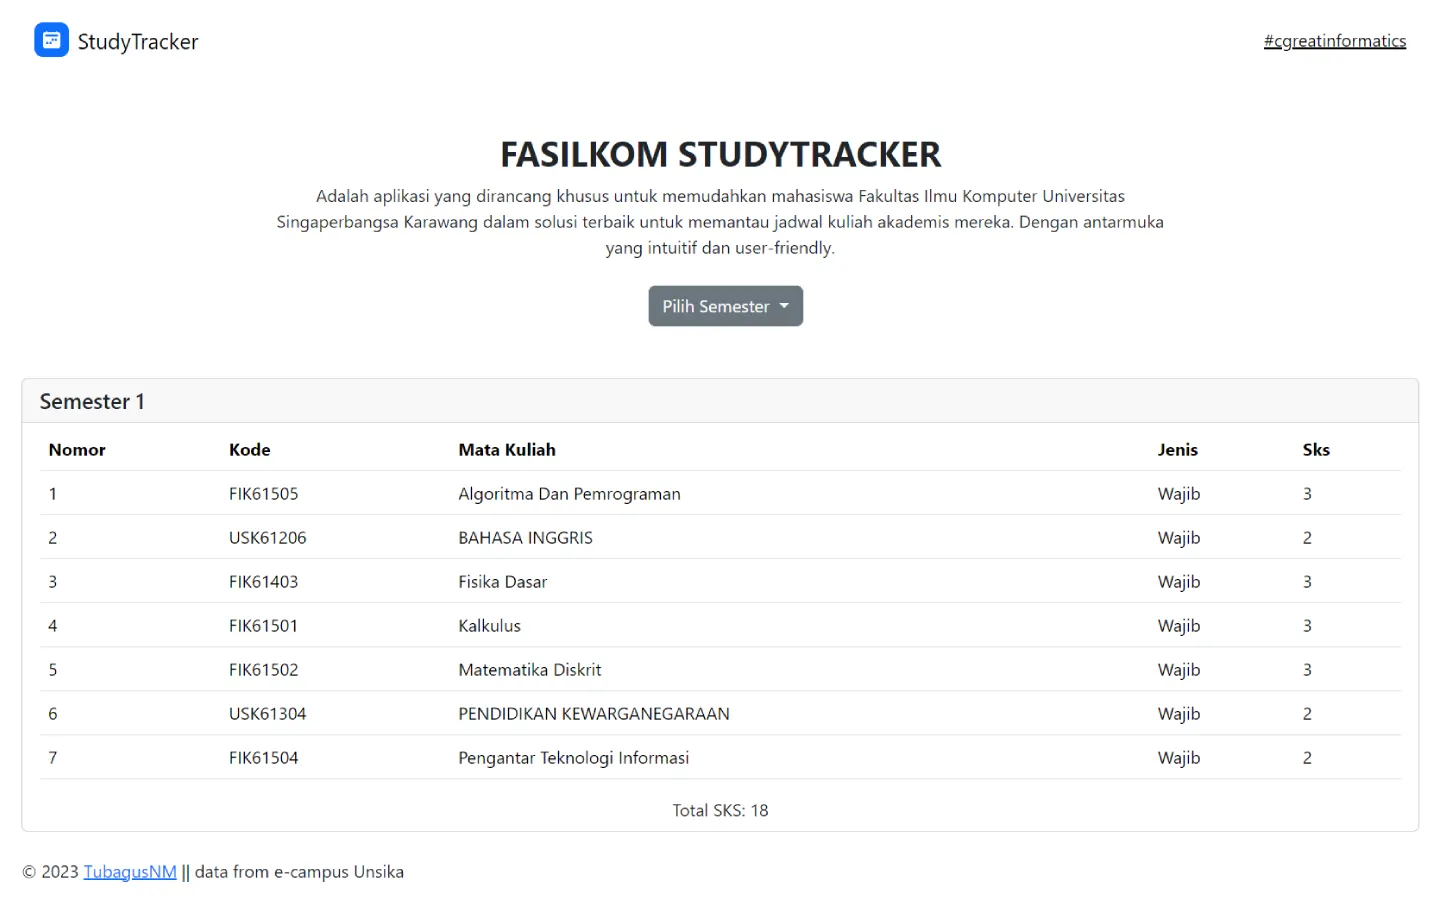The height and width of the screenshot is (900, 1440).
Task: Click Pengantar Teknologi Informasi course name
Action: pyautogui.click(x=574, y=758)
